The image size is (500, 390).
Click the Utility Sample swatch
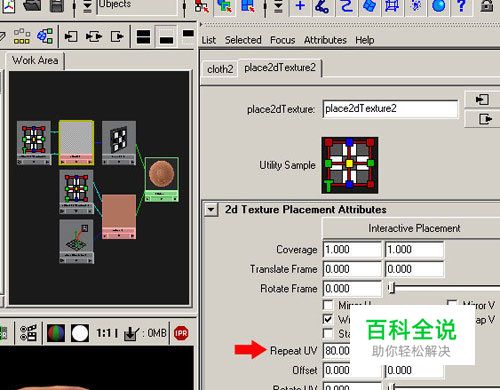(x=350, y=165)
